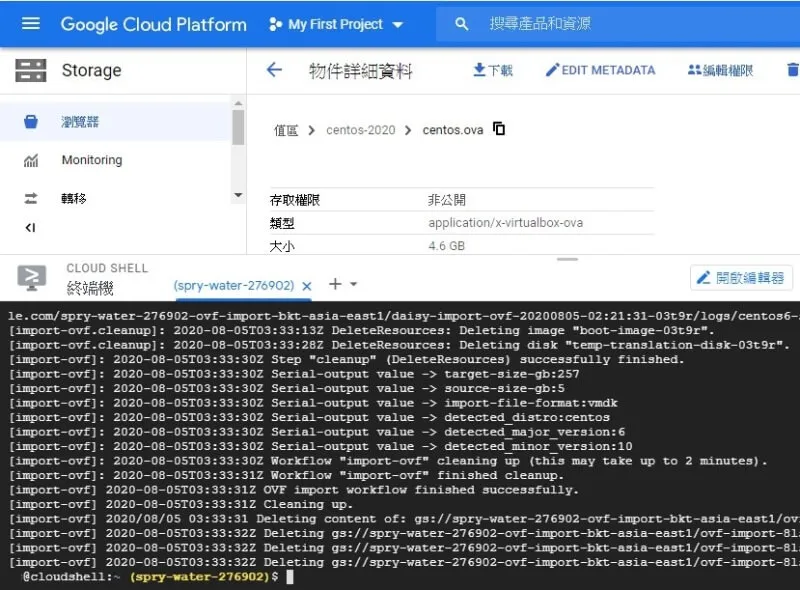Click the Storage product icon
Image resolution: width=800 pixels, height=590 pixels.
pyautogui.click(x=31, y=70)
